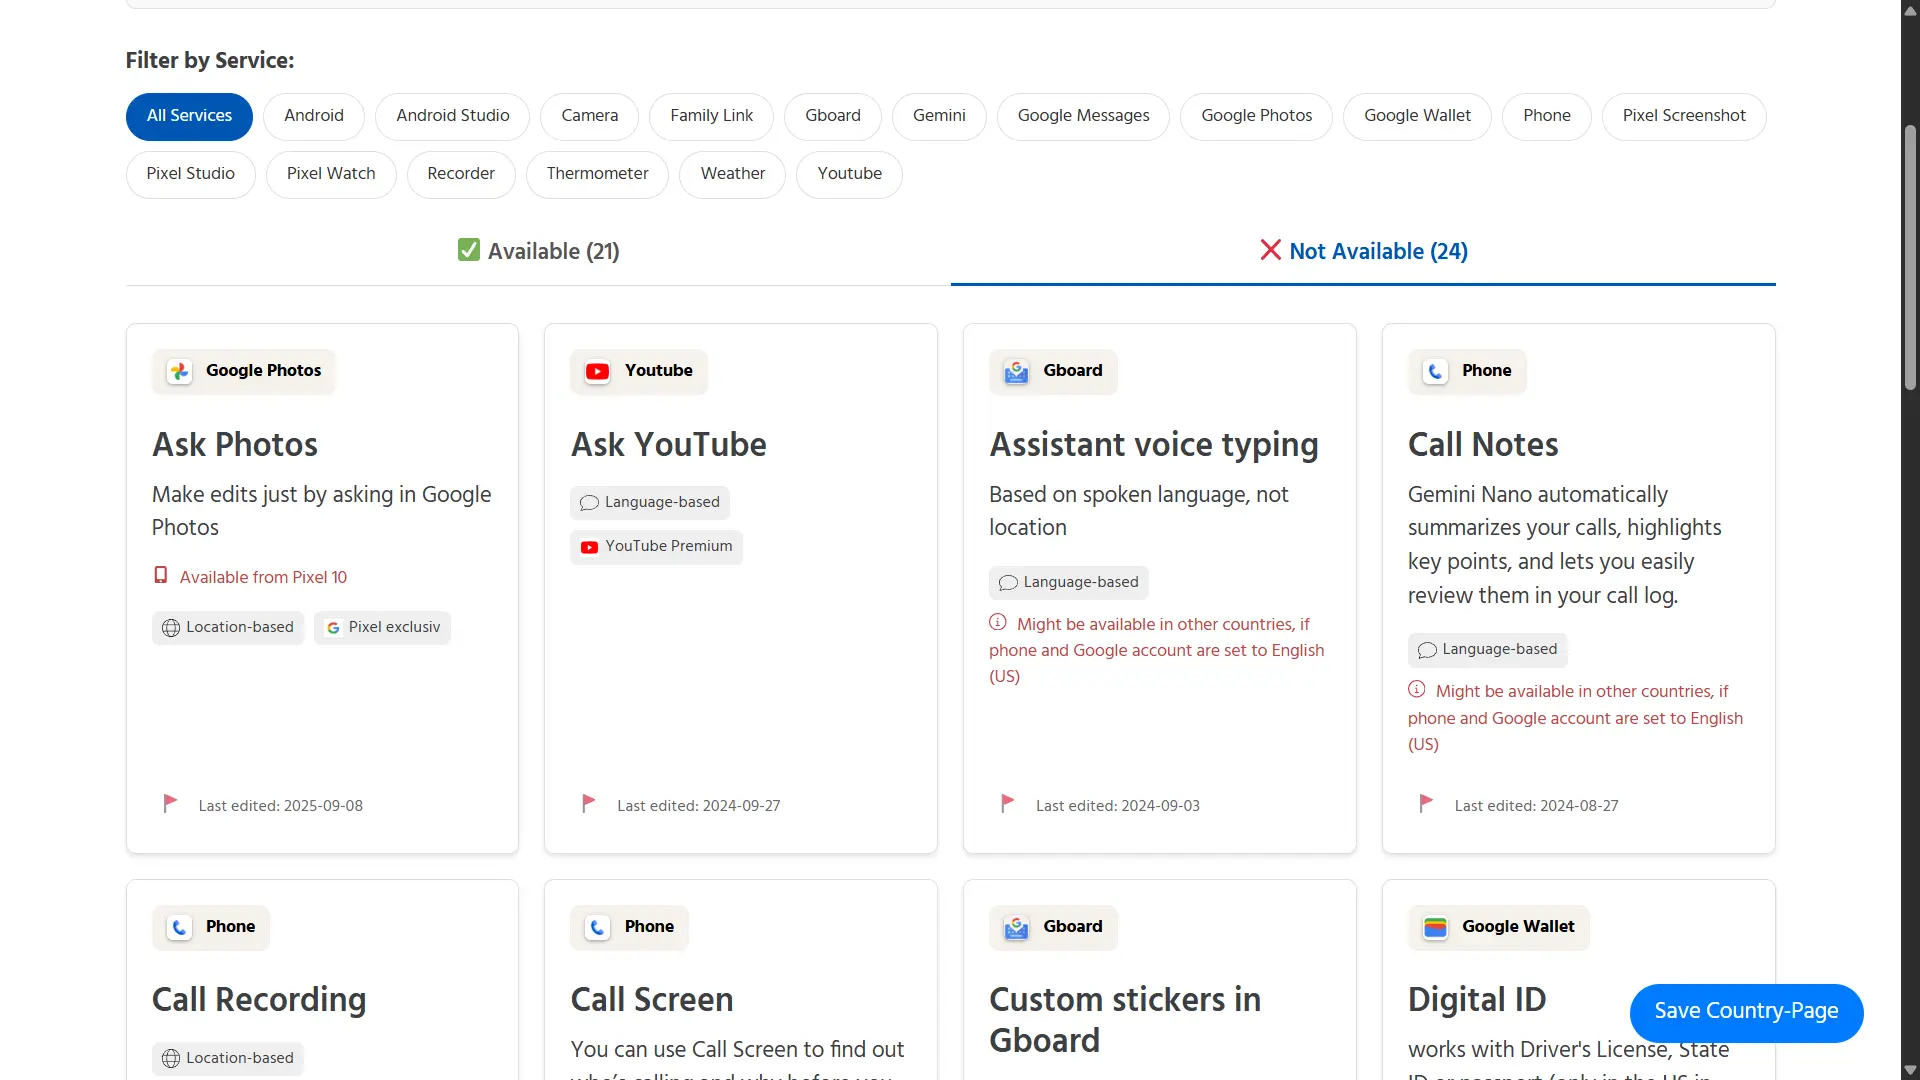This screenshot has width=1920, height=1080.
Task: Click info icon in Call Notes warning
Action: 1417,689
